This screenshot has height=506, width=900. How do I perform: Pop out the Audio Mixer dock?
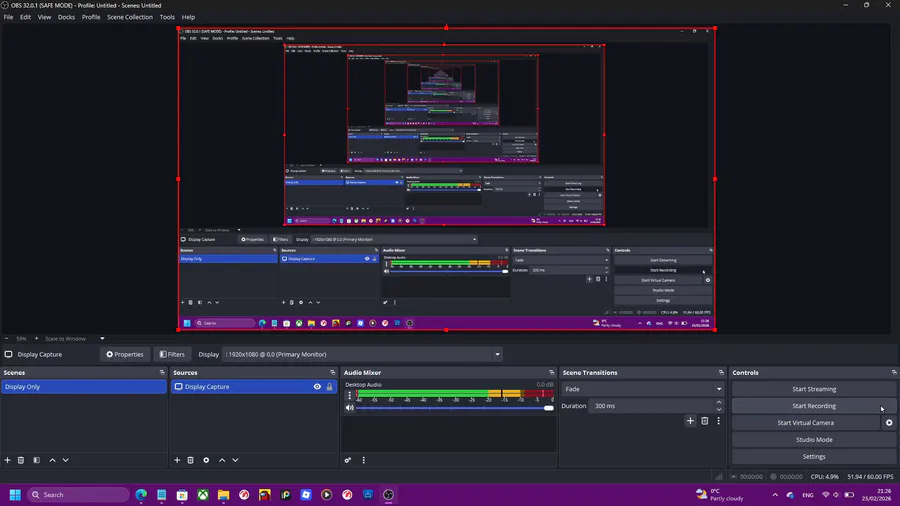click(551, 372)
